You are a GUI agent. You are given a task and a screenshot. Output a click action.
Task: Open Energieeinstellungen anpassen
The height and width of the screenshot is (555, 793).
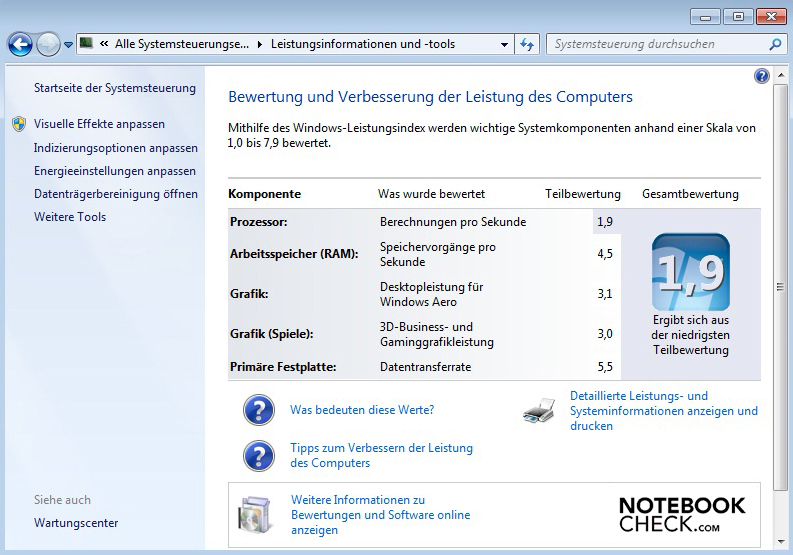click(x=115, y=171)
